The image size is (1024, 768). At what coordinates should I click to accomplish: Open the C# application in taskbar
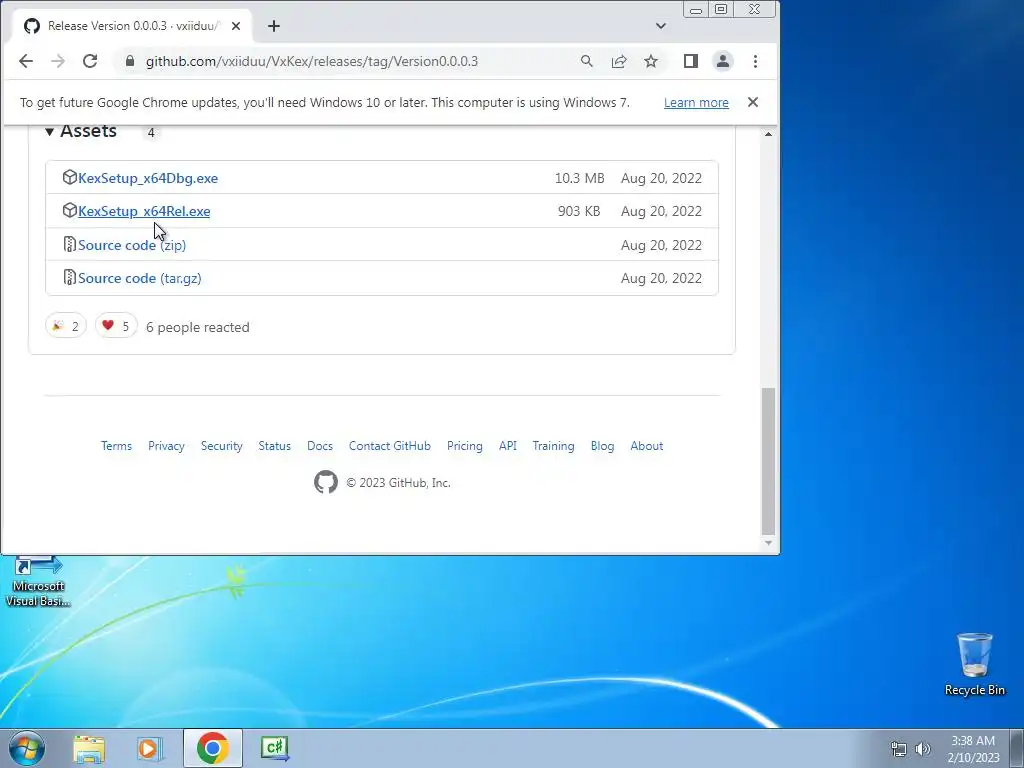coord(275,748)
